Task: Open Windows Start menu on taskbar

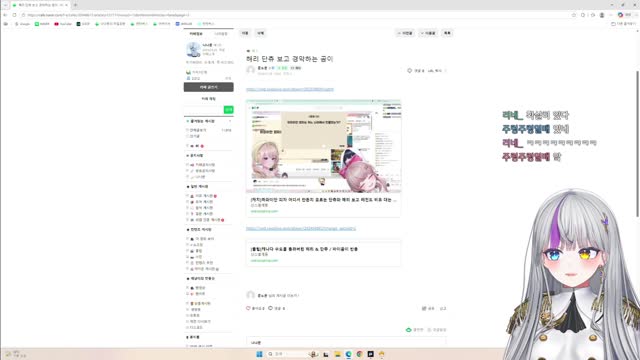Action: point(259,354)
